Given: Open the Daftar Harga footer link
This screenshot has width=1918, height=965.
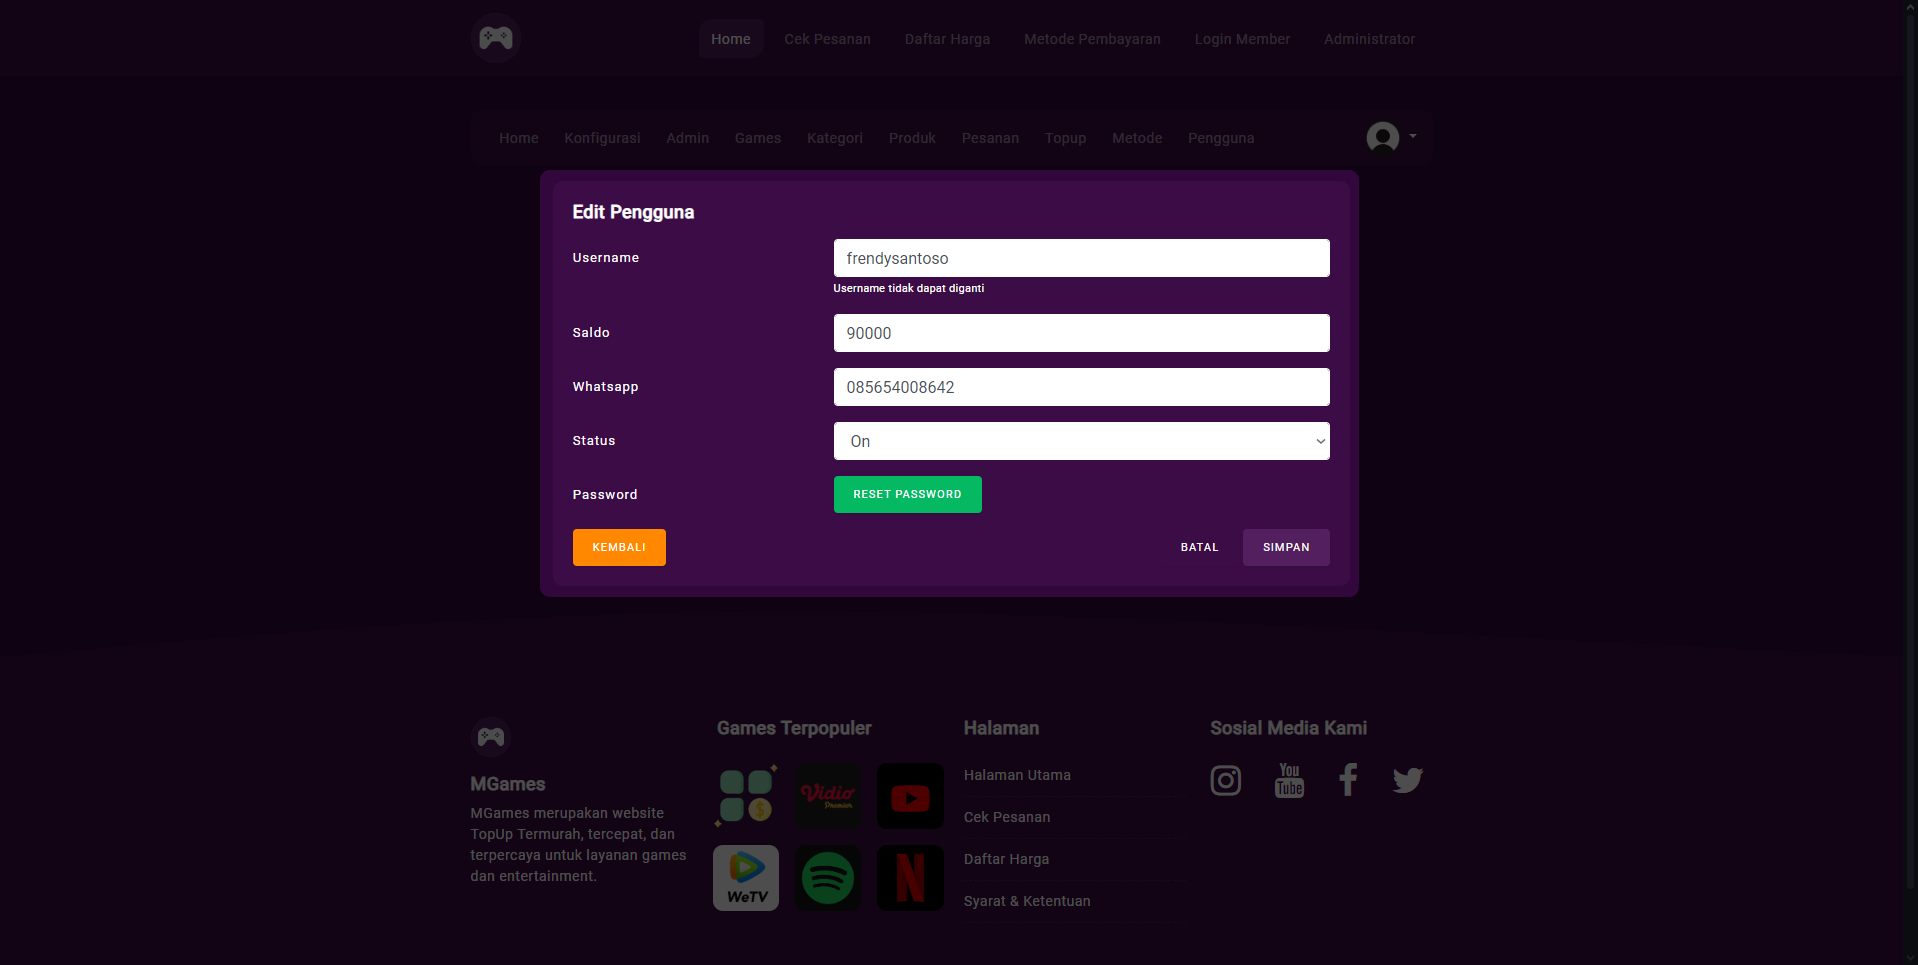Looking at the screenshot, I should pos(1006,859).
